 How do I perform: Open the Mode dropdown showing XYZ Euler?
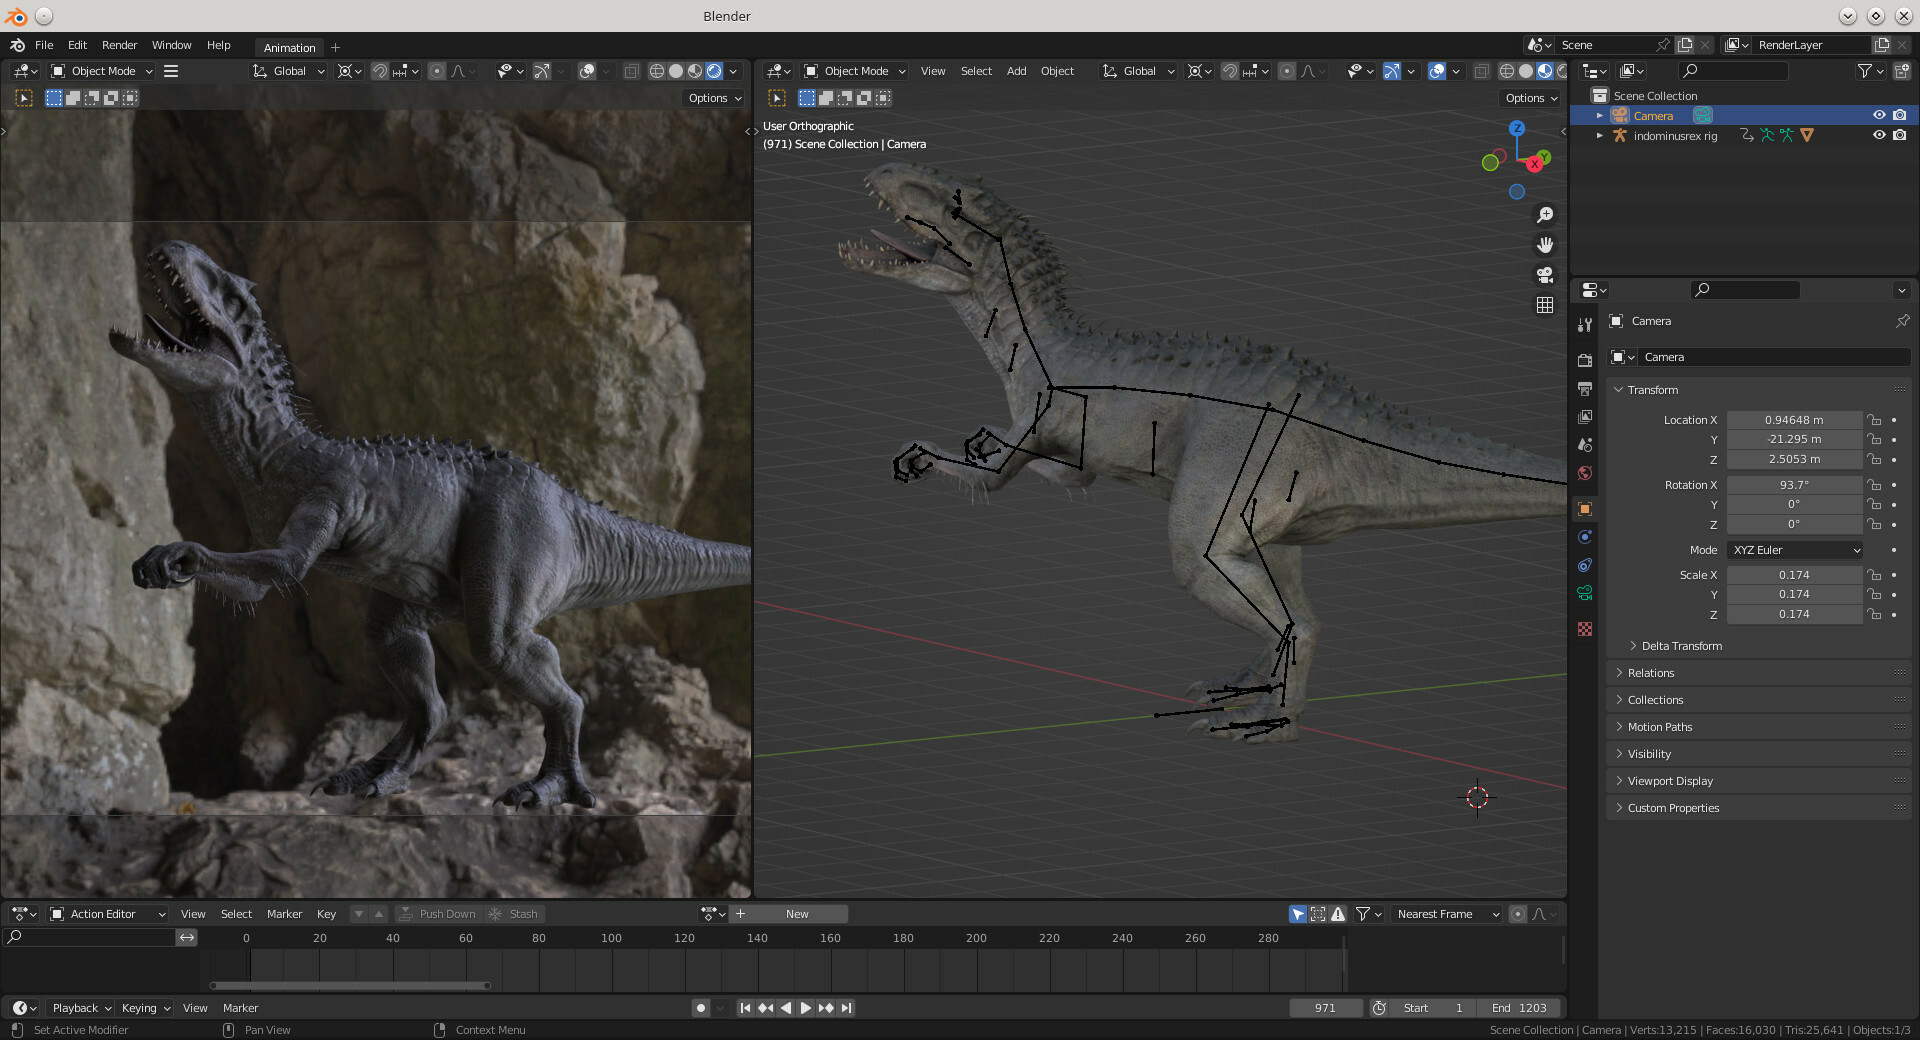[x=1794, y=550]
